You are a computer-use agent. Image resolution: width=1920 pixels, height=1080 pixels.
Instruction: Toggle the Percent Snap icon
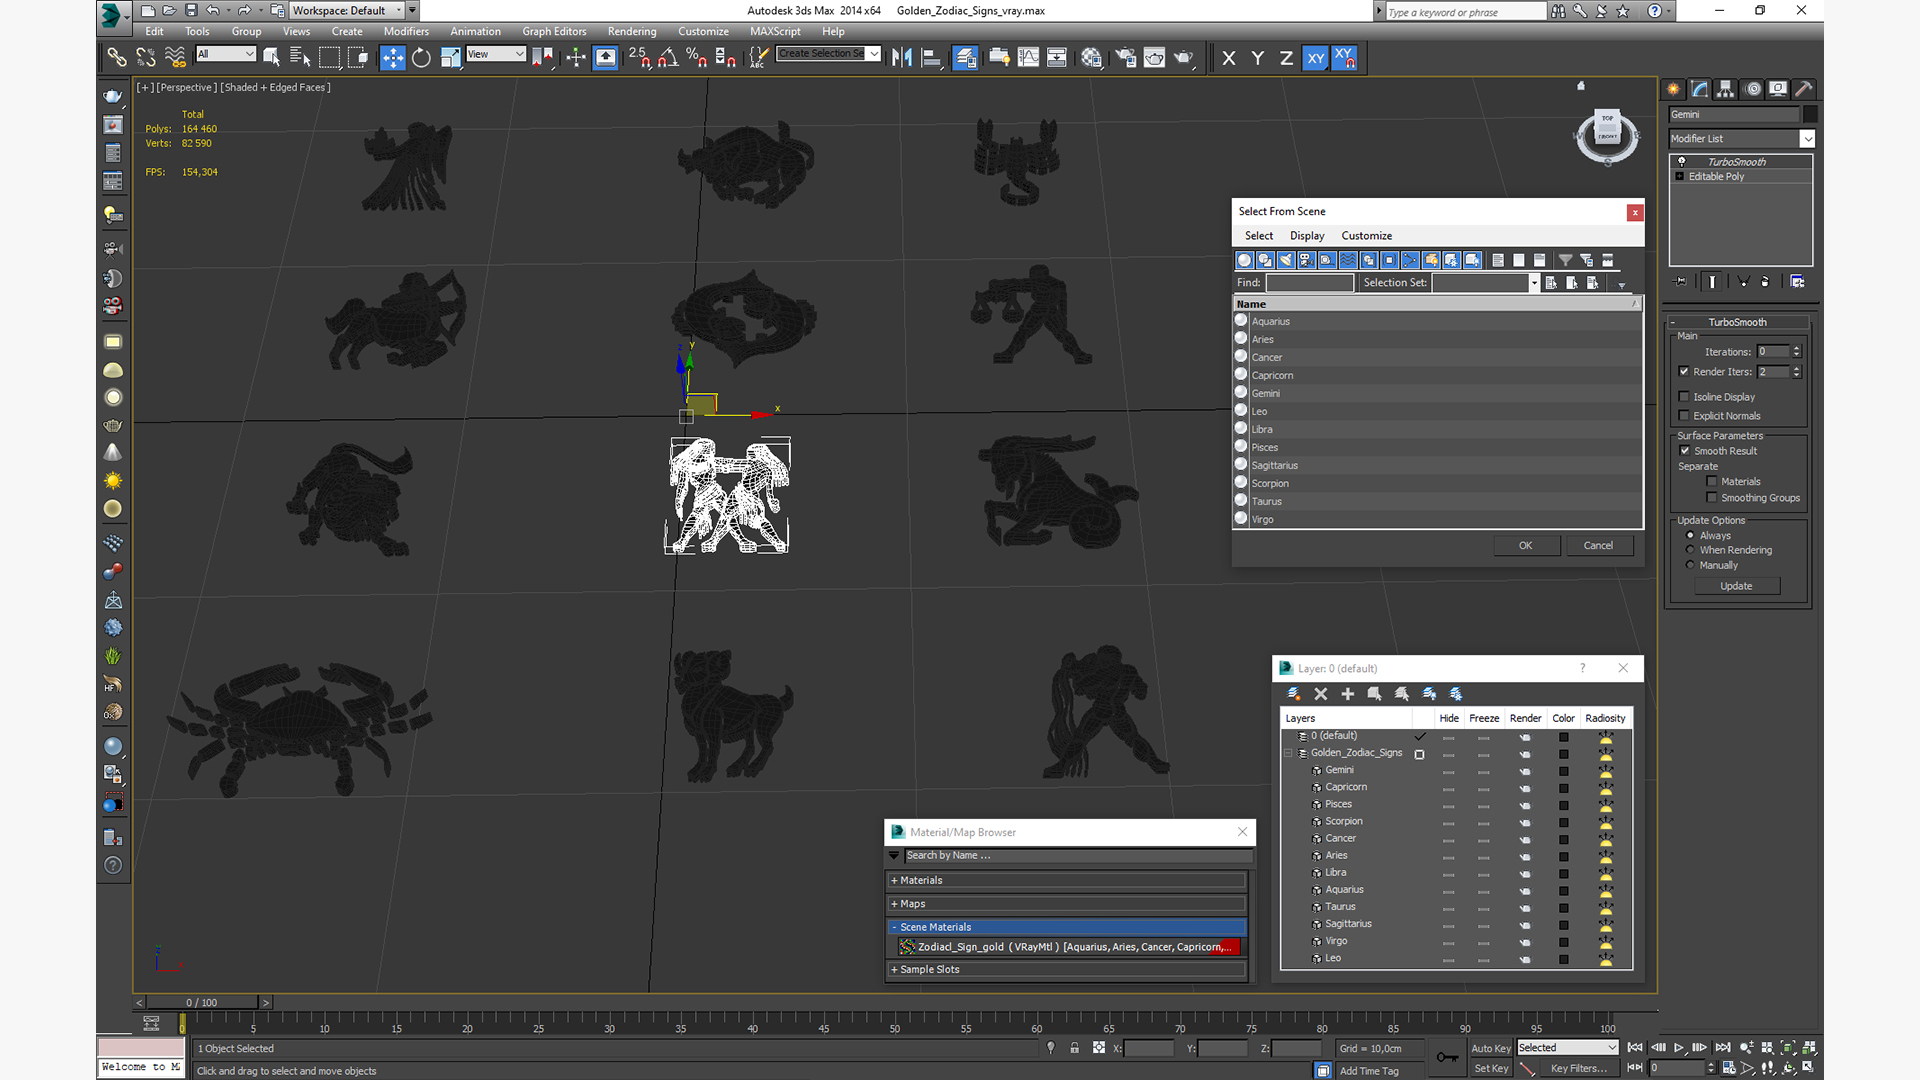coord(697,57)
